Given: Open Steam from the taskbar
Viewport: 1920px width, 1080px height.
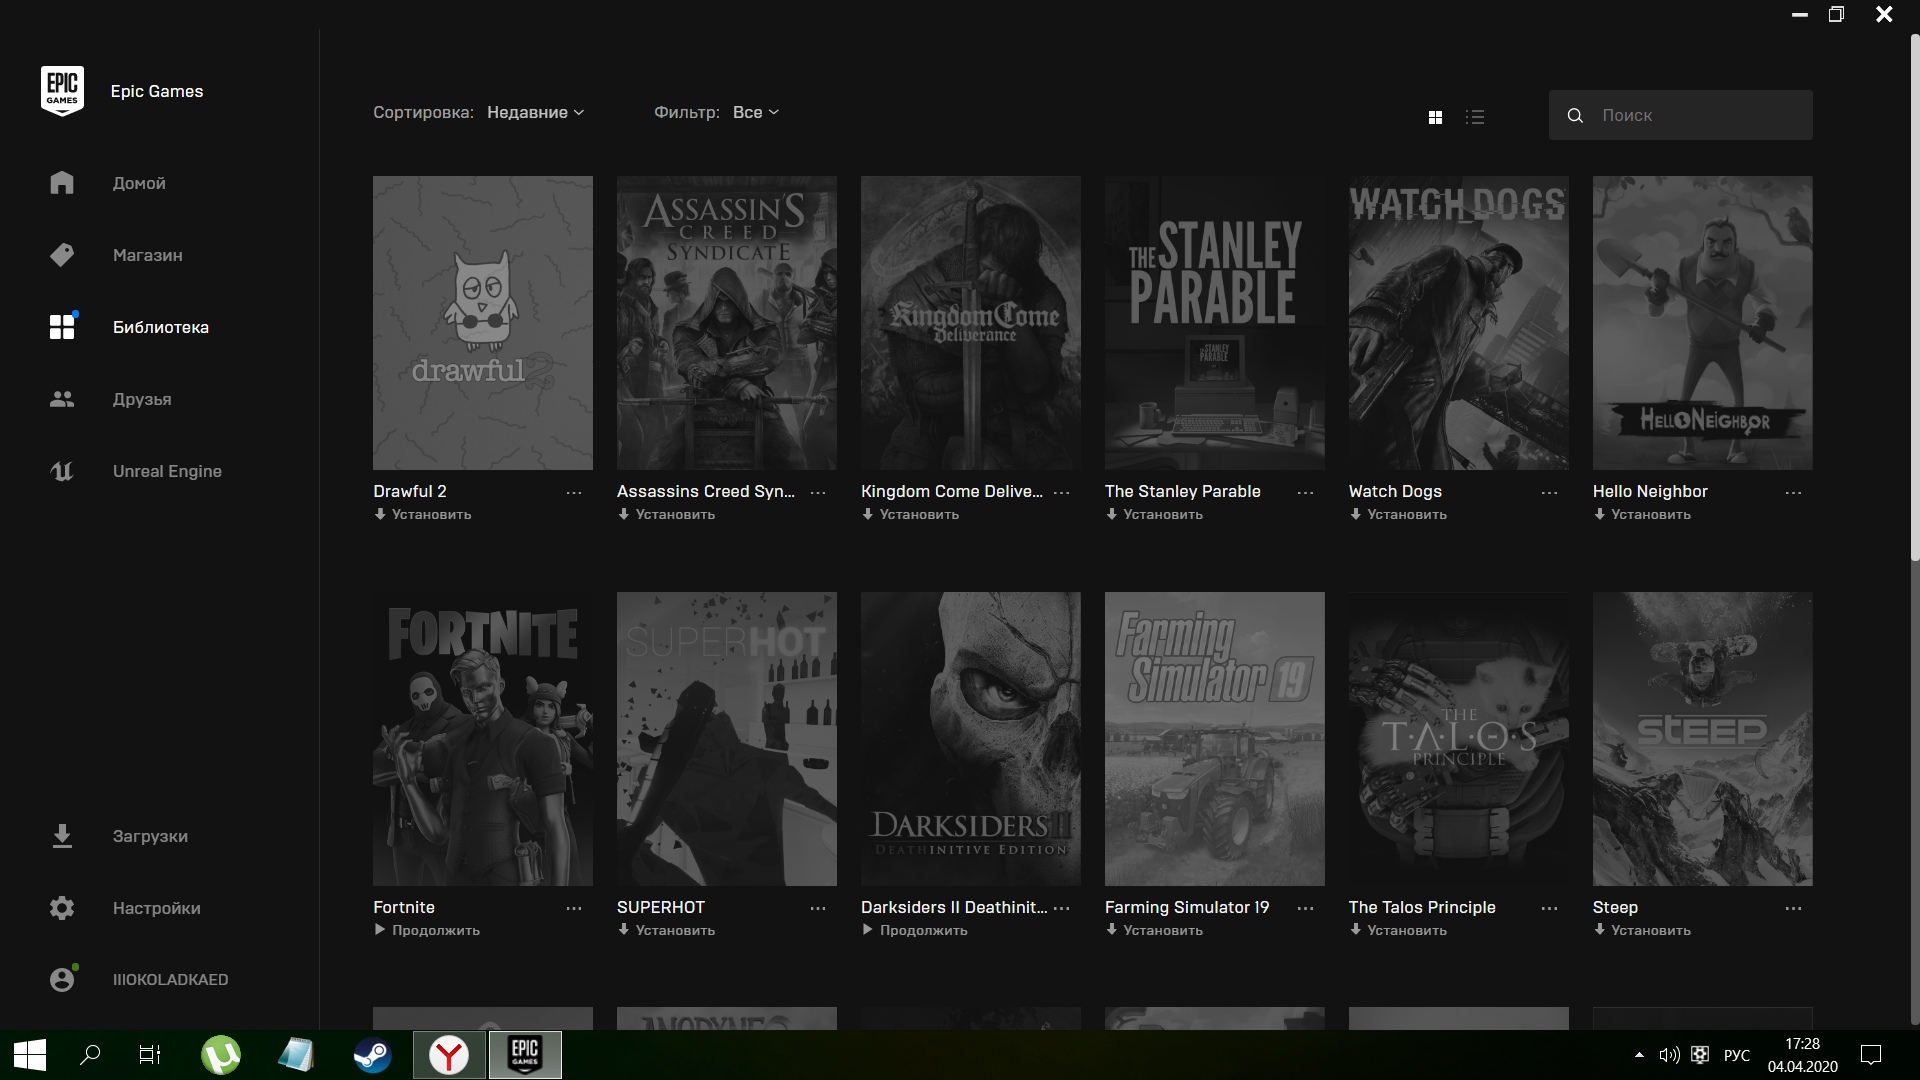Looking at the screenshot, I should coord(372,1055).
